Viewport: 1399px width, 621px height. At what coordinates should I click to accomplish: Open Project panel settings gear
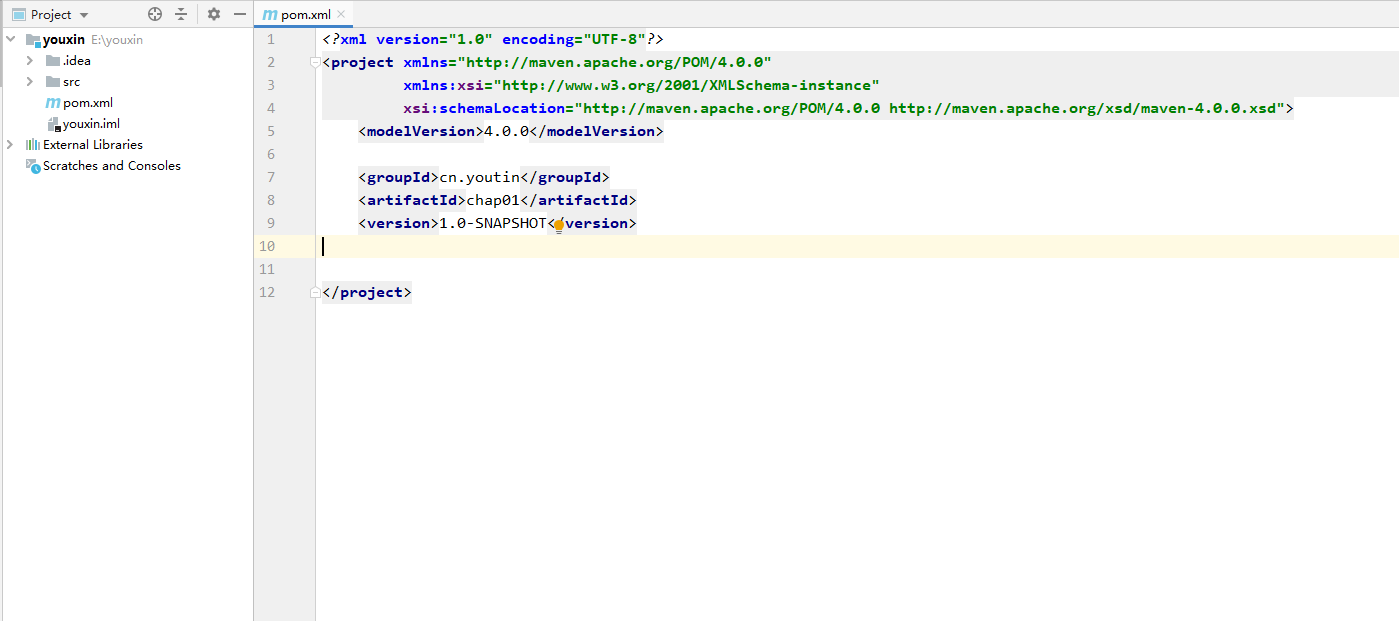pos(213,14)
